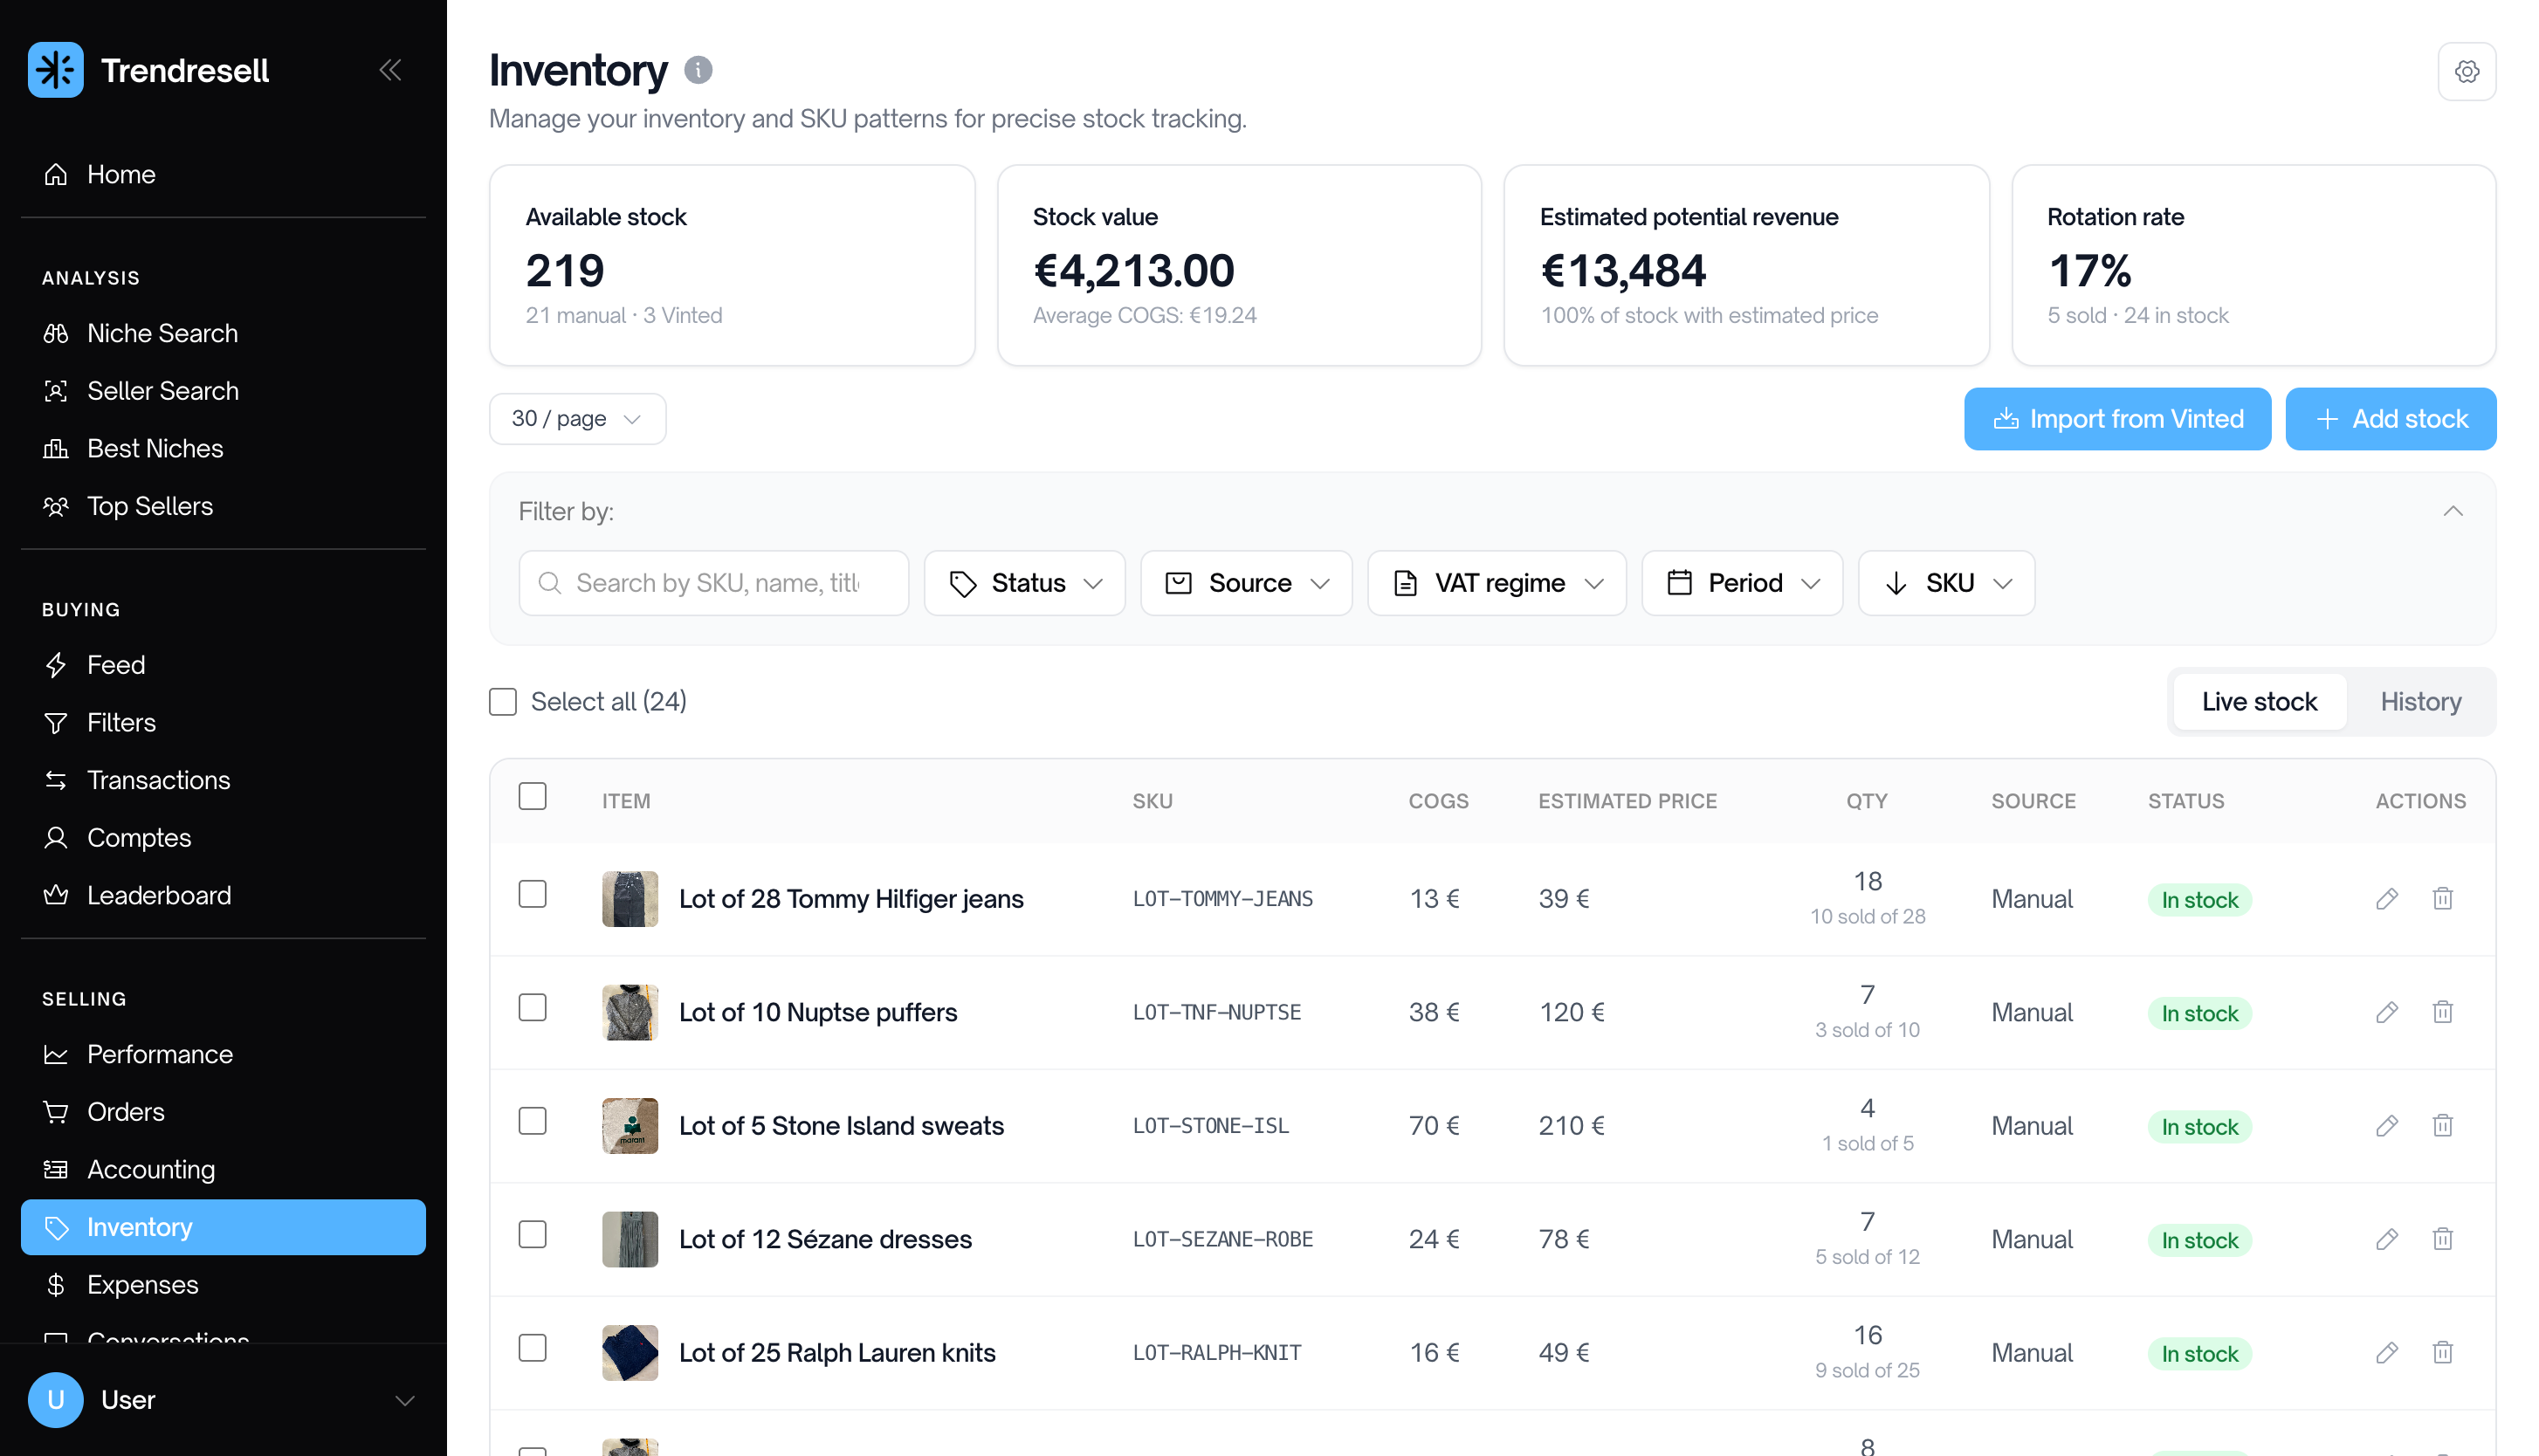Click the Trendresell logo icon
Screen dimensions: 2539x1456
point(56,70)
